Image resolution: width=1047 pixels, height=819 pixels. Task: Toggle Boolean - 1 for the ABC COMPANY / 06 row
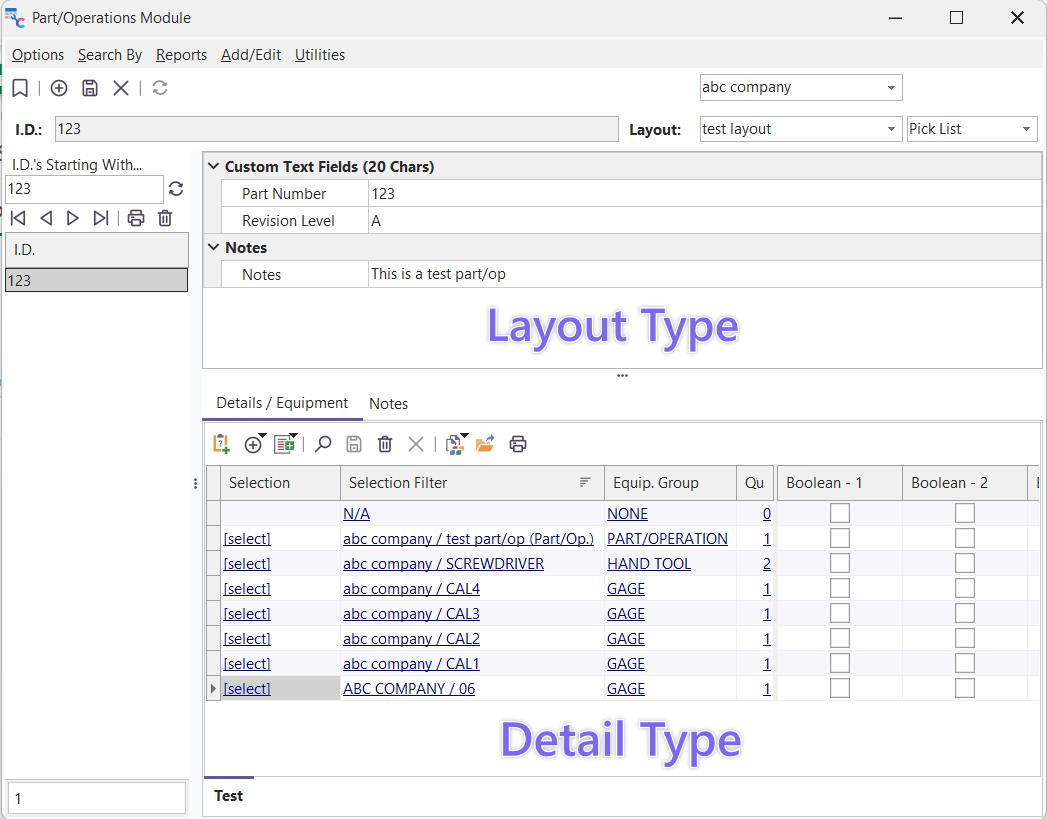tap(840, 688)
